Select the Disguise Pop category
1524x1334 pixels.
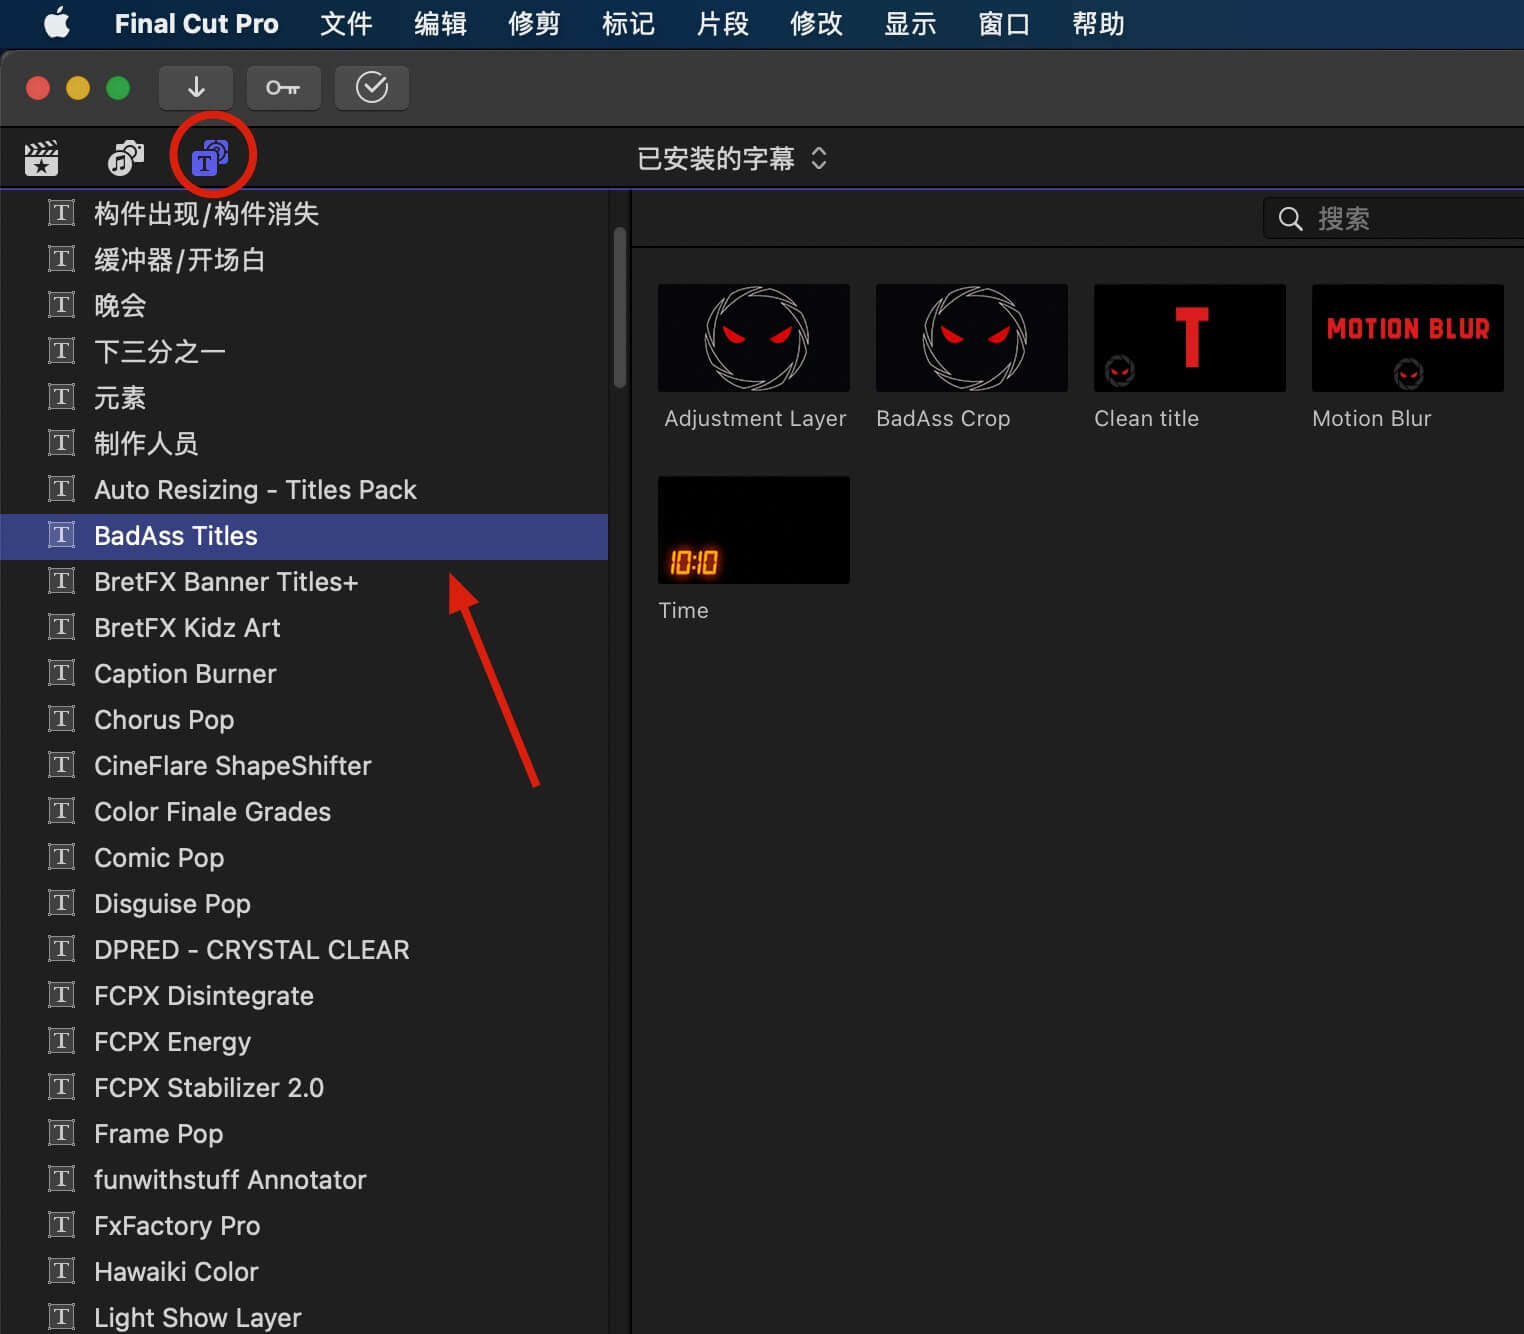point(304,903)
